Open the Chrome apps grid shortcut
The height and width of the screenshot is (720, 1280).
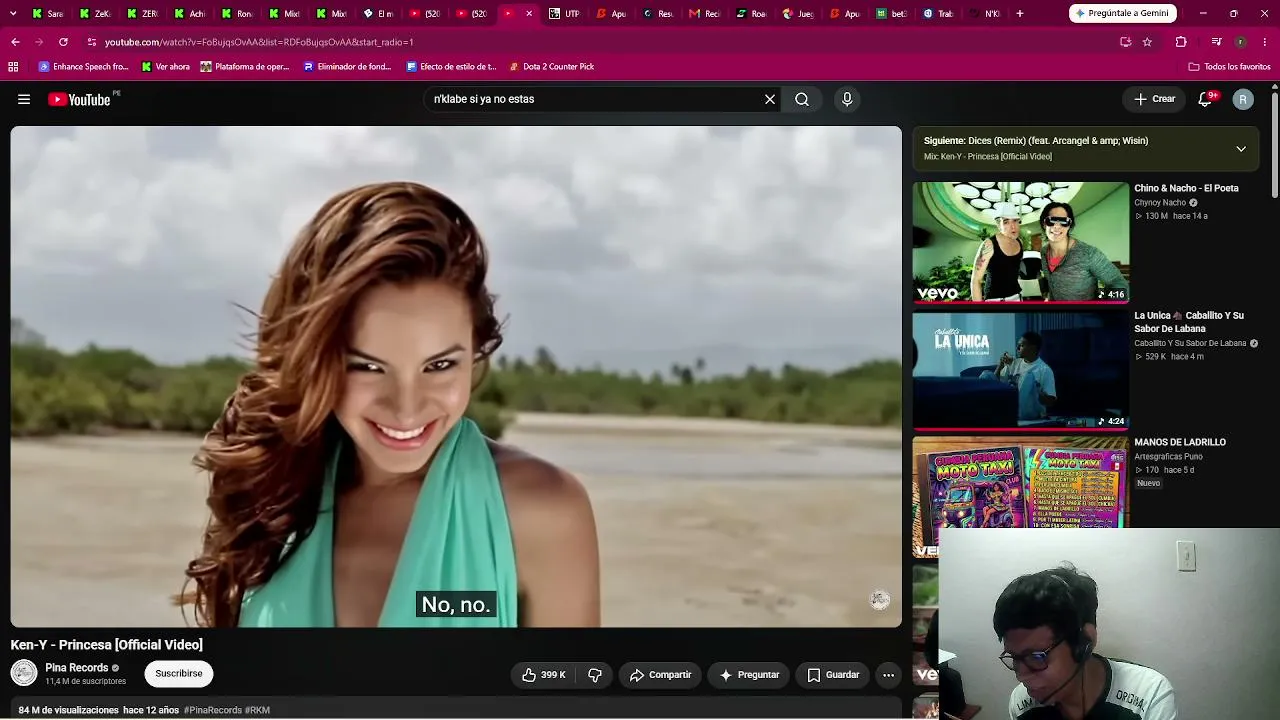point(13,67)
